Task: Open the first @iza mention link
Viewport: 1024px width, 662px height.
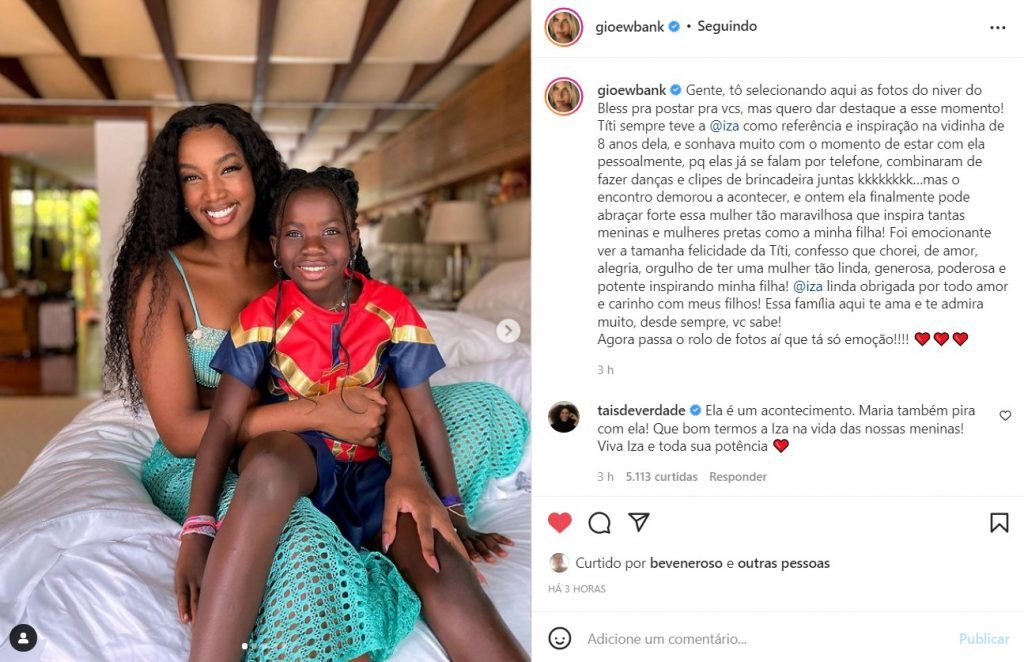Action: [x=724, y=126]
